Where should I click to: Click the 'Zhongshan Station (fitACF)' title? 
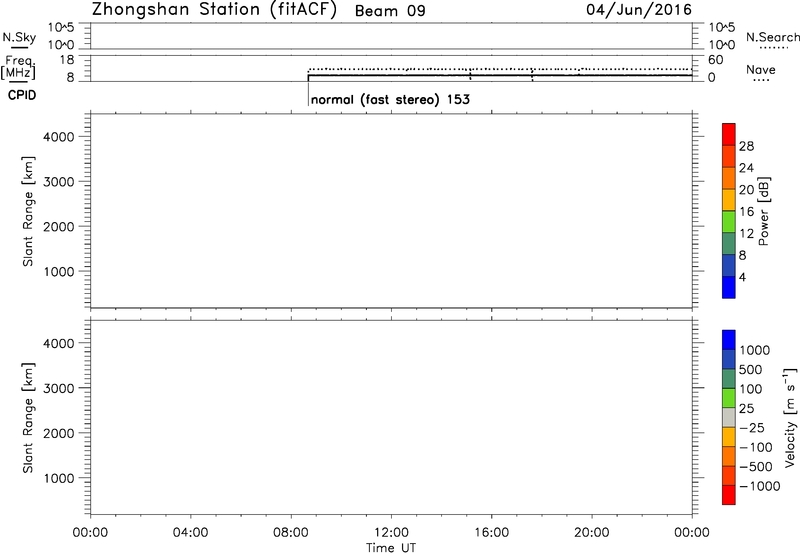pyautogui.click(x=215, y=10)
